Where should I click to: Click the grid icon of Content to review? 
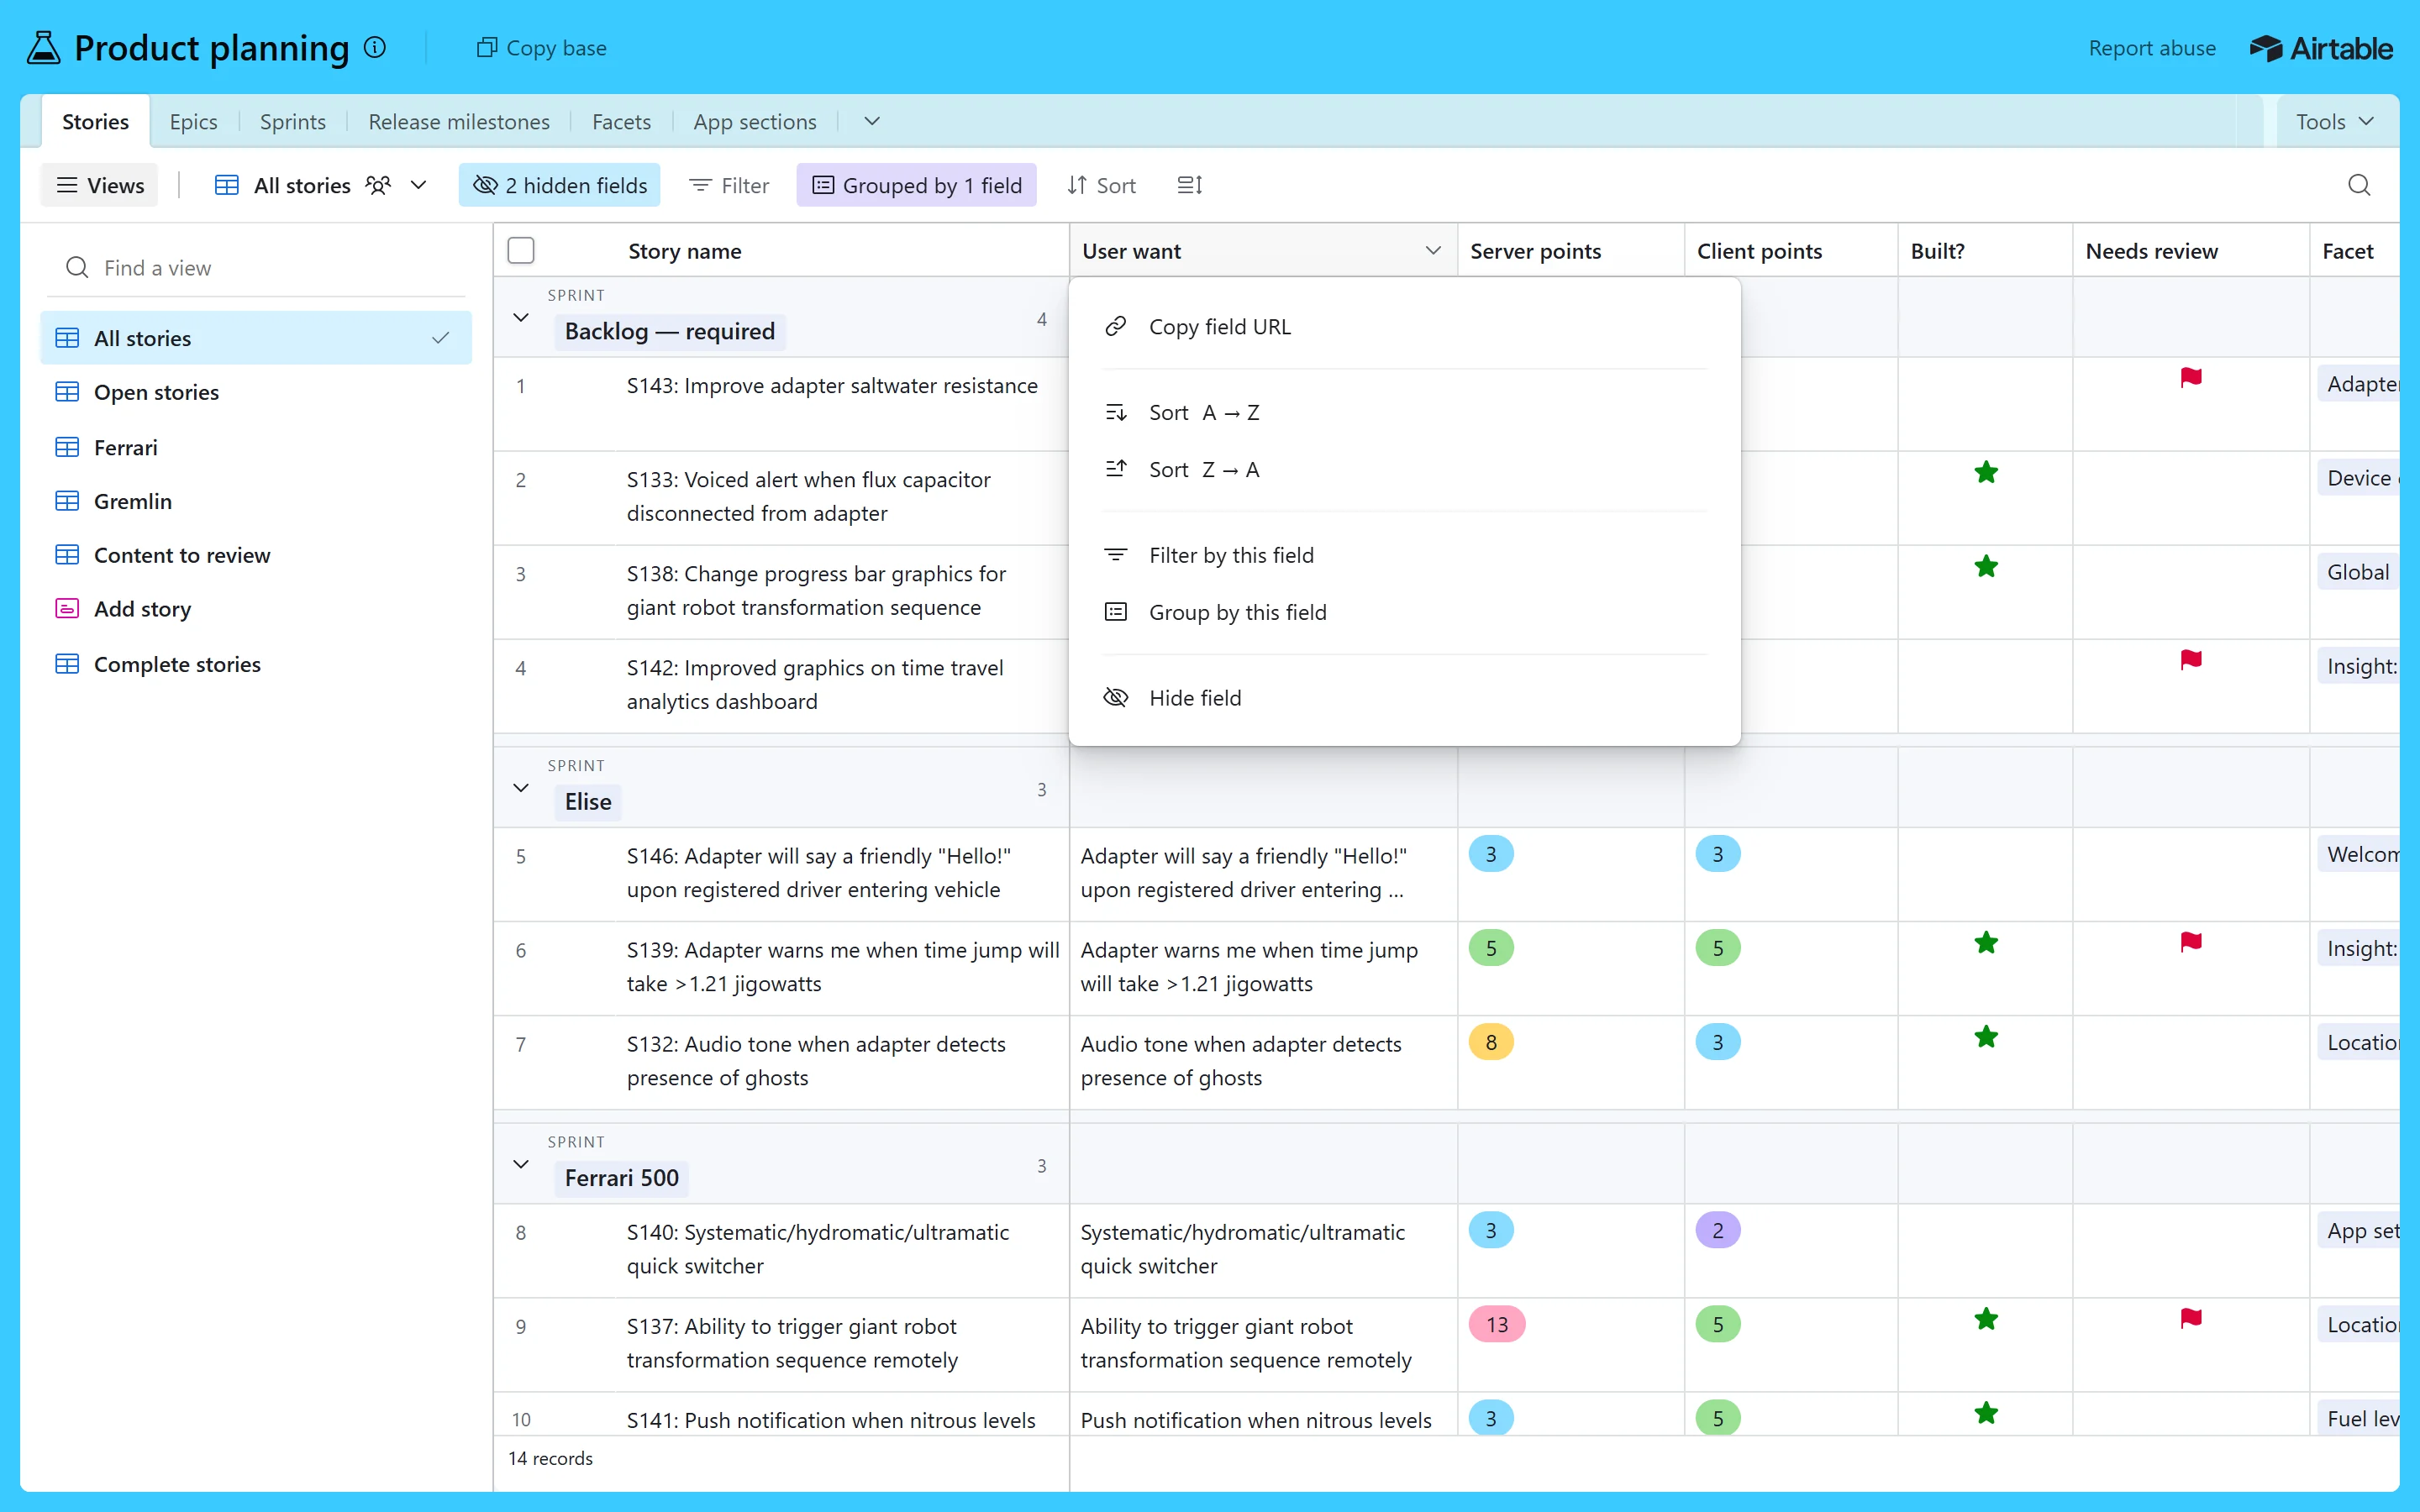pos(67,555)
